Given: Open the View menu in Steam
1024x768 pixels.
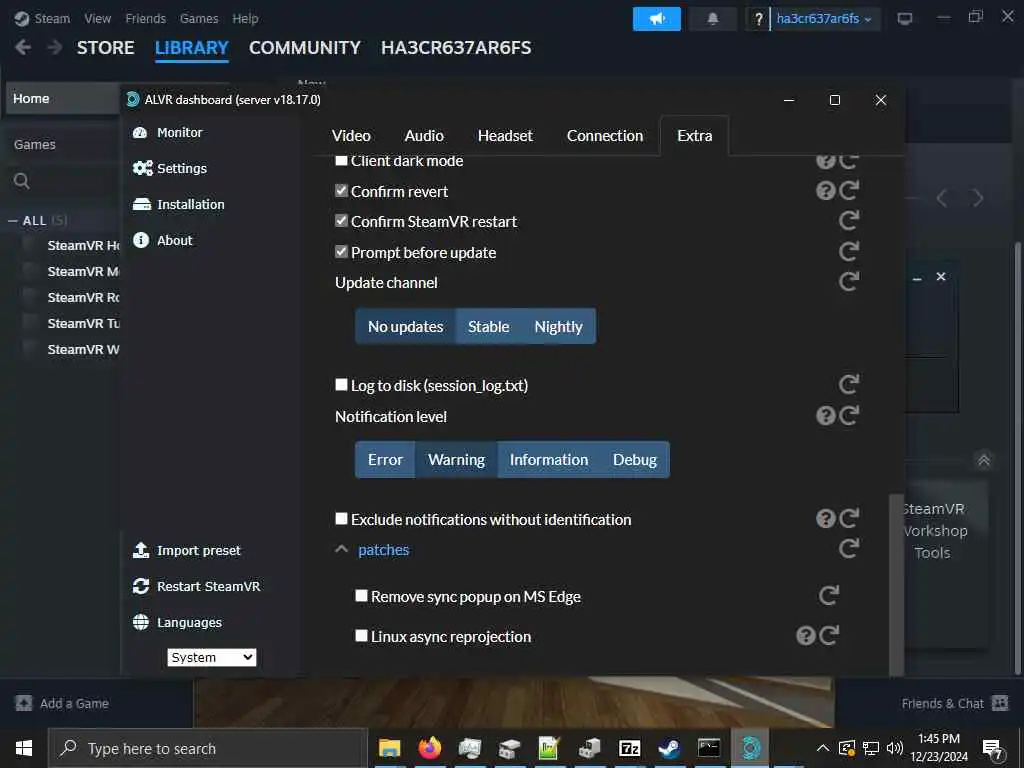Looking at the screenshot, I should 97,18.
